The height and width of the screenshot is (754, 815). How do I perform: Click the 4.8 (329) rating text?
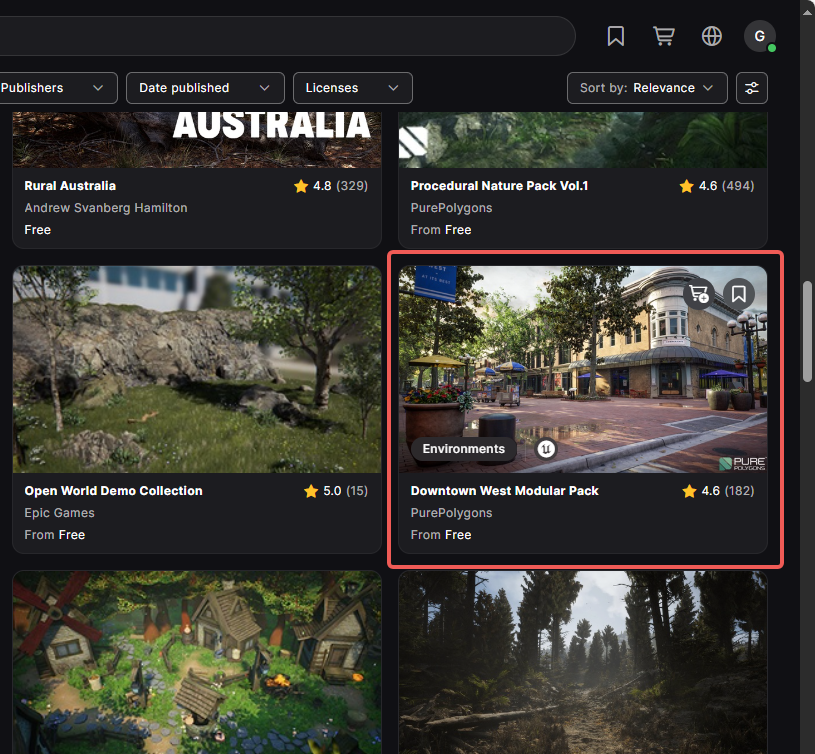coord(340,186)
